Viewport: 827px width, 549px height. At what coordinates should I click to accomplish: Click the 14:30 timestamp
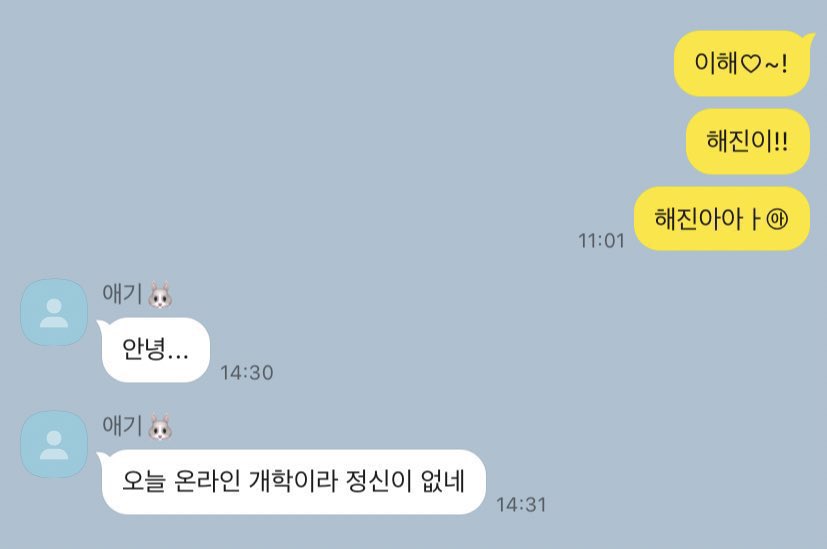click(x=247, y=372)
